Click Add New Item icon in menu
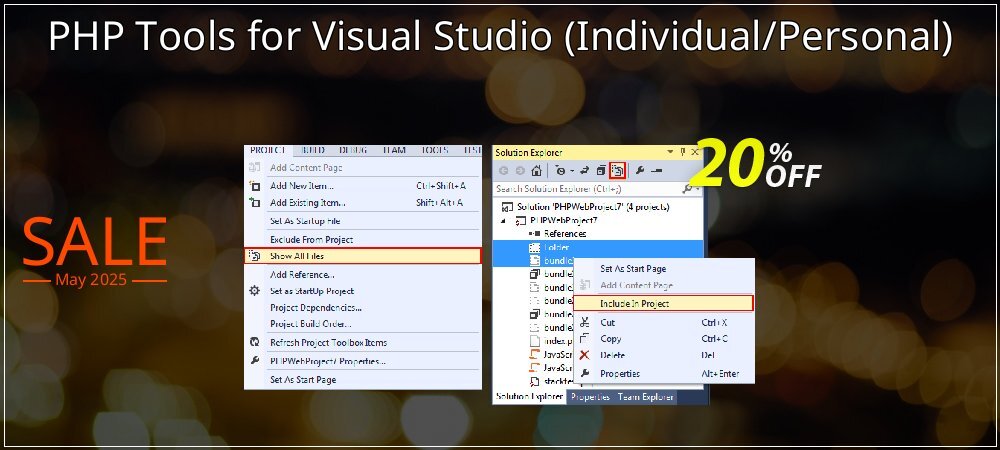The height and width of the screenshot is (450, 1000). (254, 186)
